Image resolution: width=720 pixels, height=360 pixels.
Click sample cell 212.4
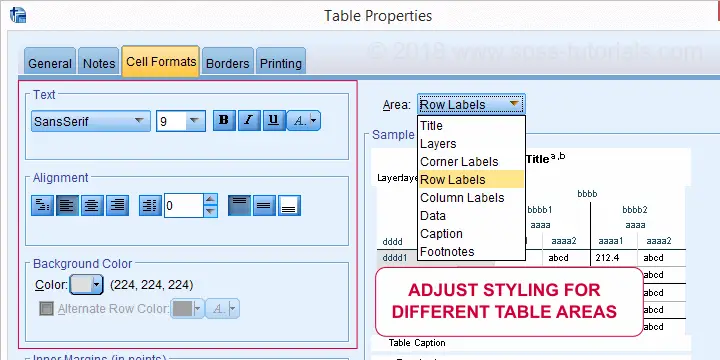coord(607,258)
